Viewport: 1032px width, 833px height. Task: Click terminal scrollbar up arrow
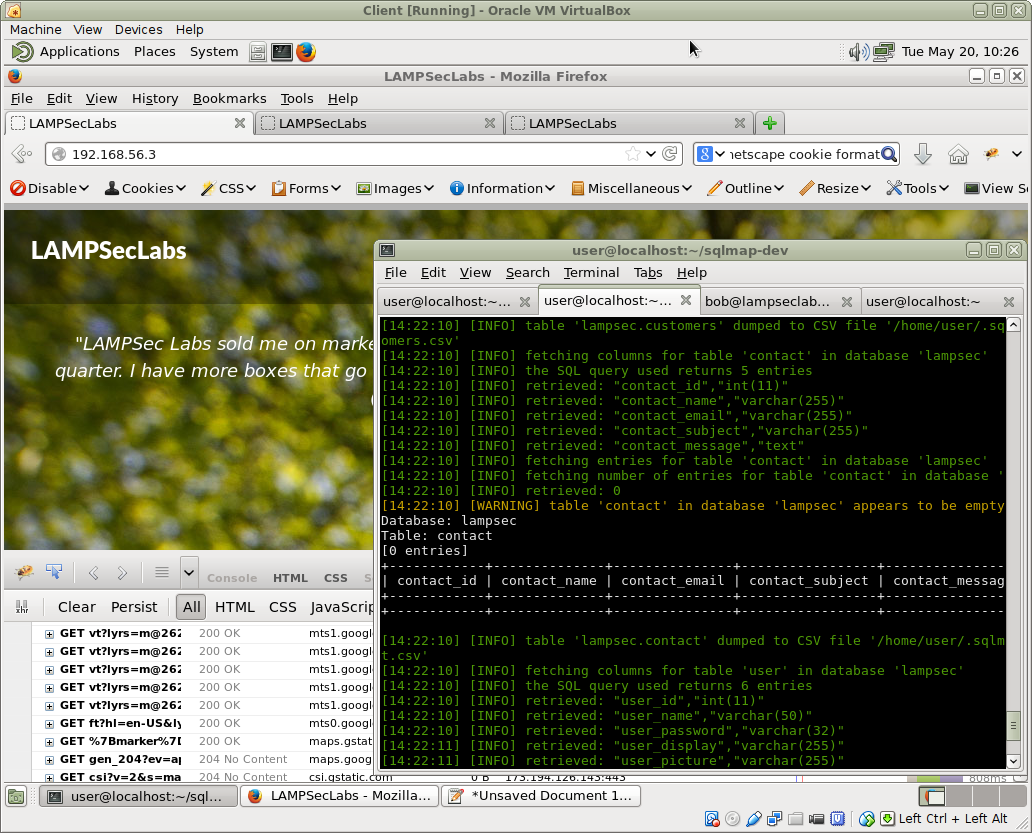click(x=1014, y=325)
